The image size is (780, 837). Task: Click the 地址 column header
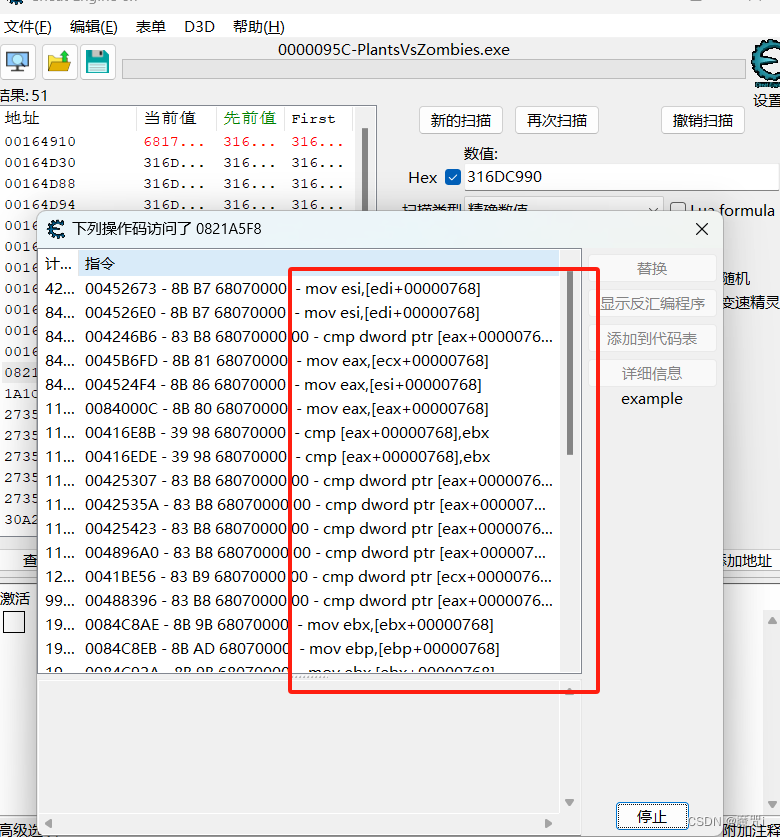[68, 118]
